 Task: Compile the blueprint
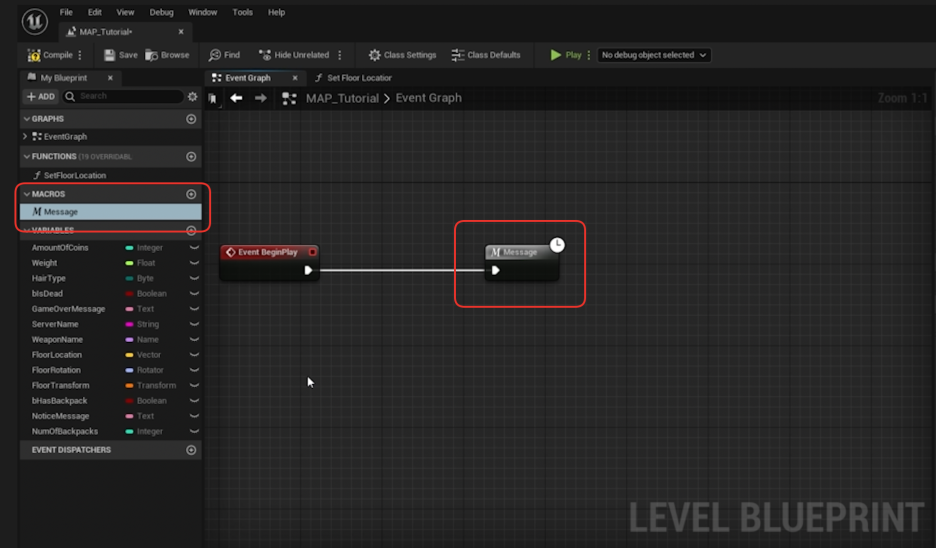coord(50,55)
